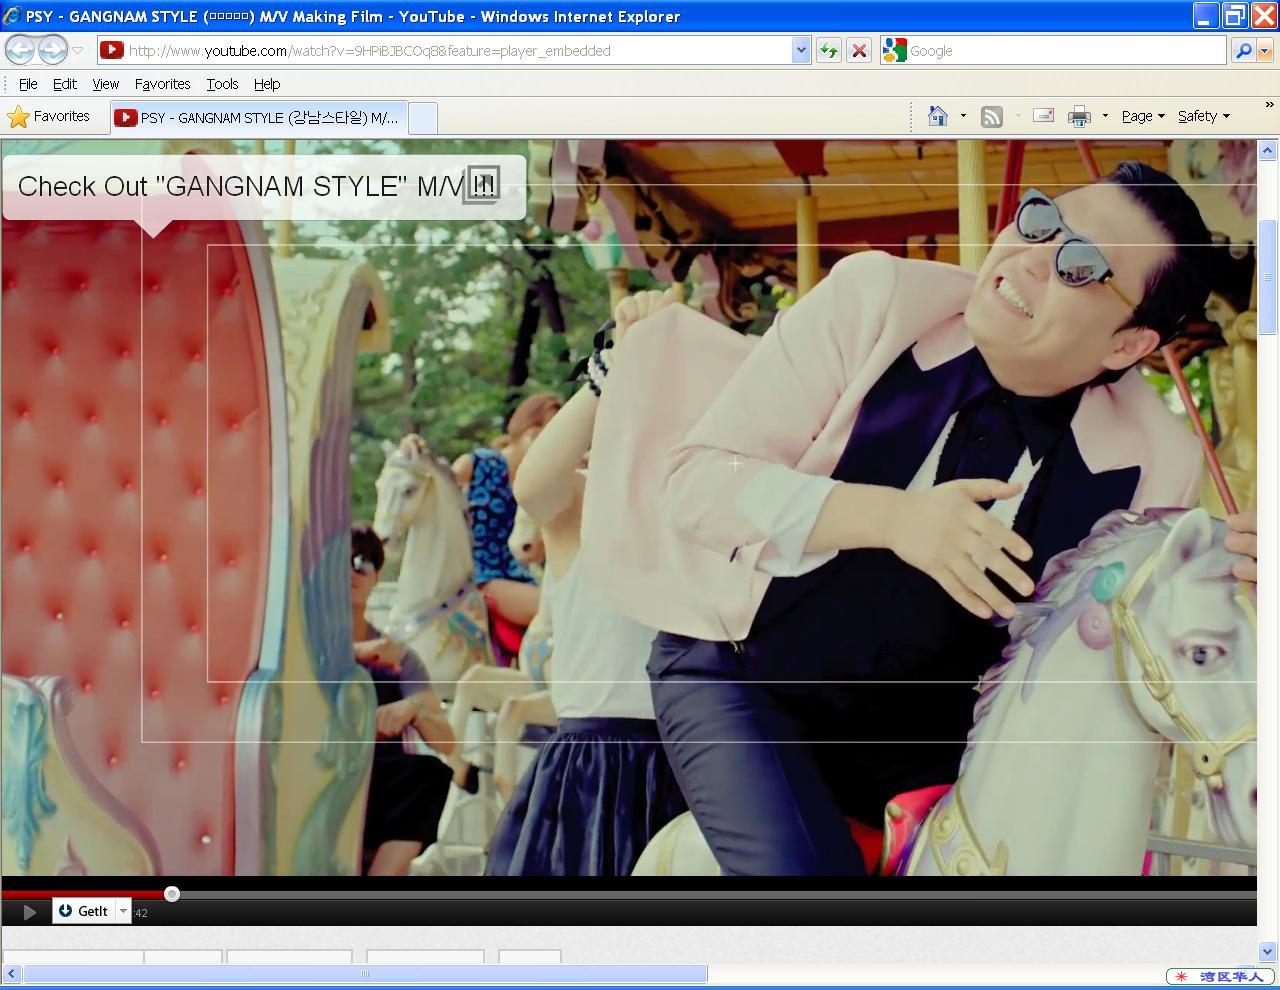Viewport: 1280px width, 990px height.
Task: Expand the GetIt options dropdown arrow
Action: [123, 911]
